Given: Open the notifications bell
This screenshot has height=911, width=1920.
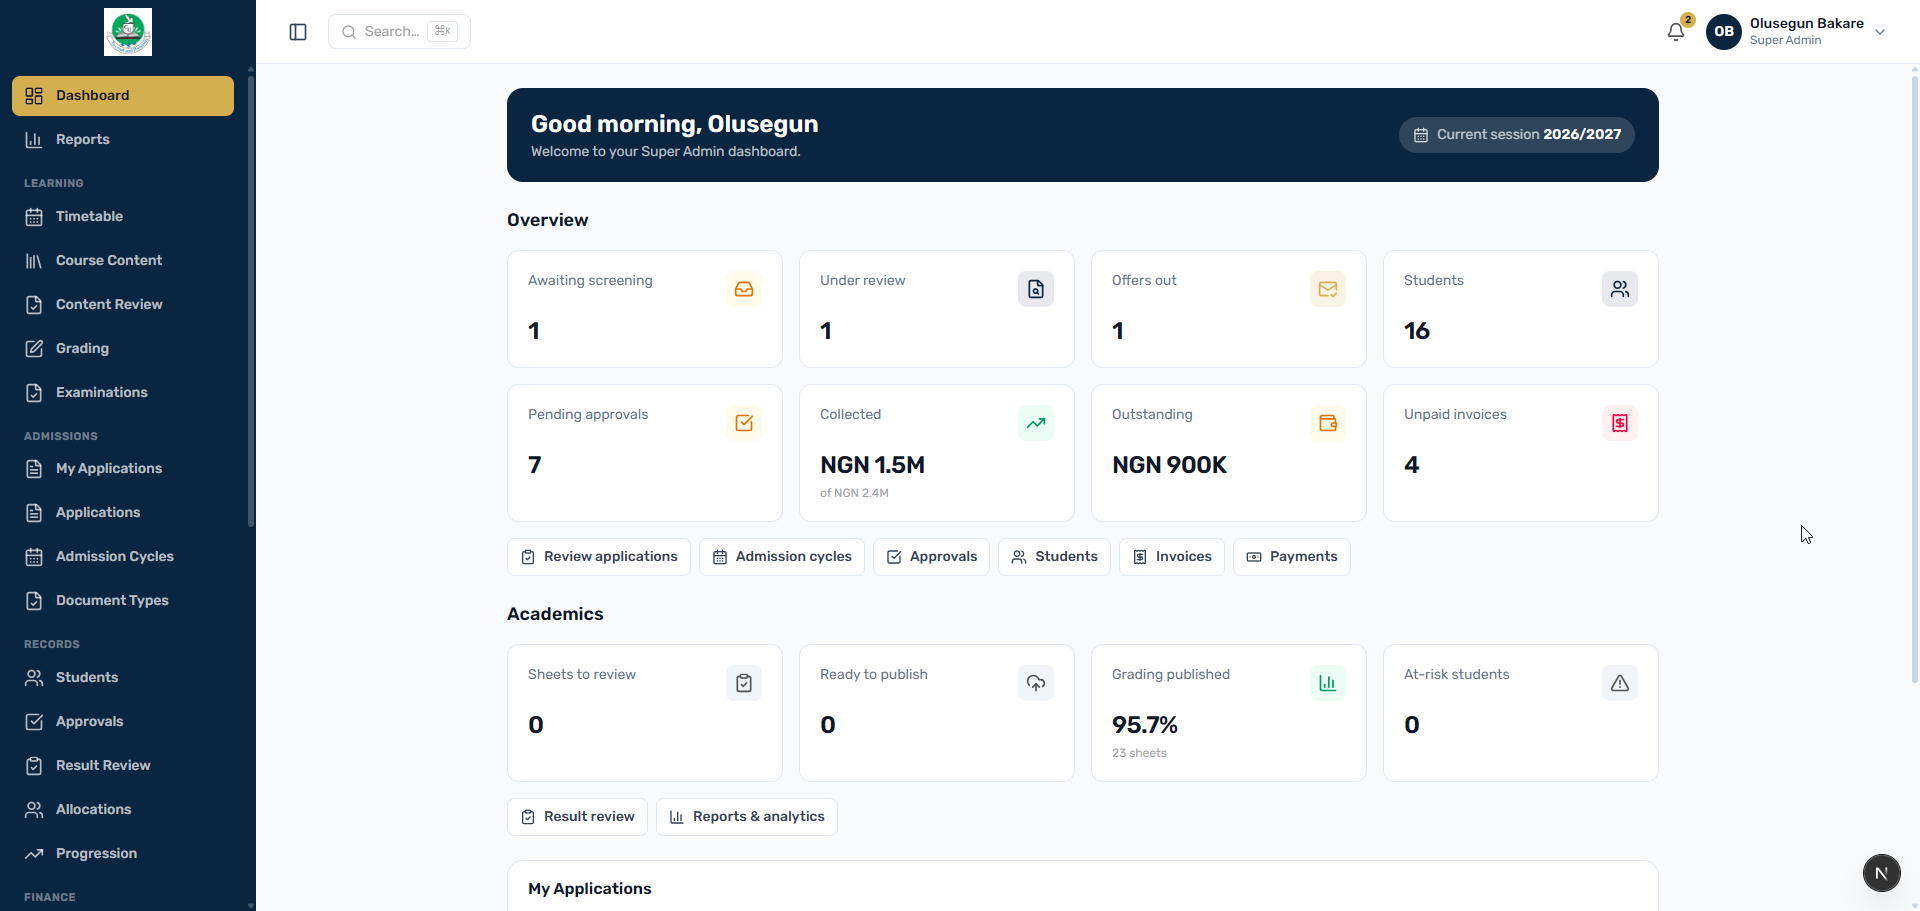Looking at the screenshot, I should tap(1676, 32).
